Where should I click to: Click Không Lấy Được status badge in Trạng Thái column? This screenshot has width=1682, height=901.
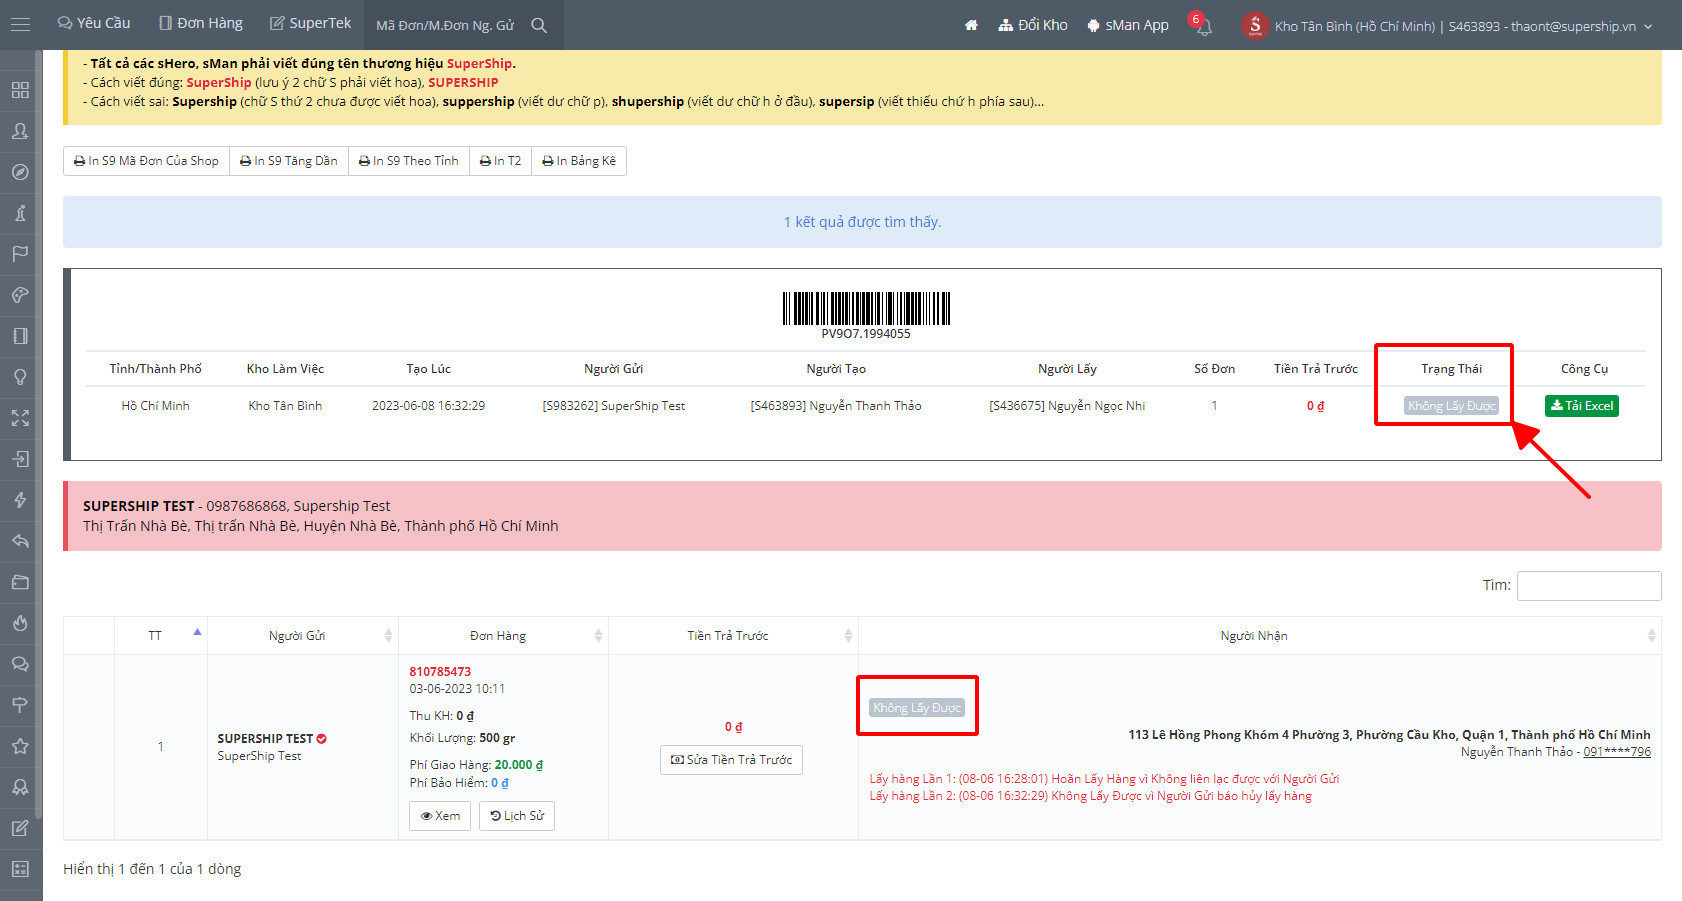point(1451,406)
